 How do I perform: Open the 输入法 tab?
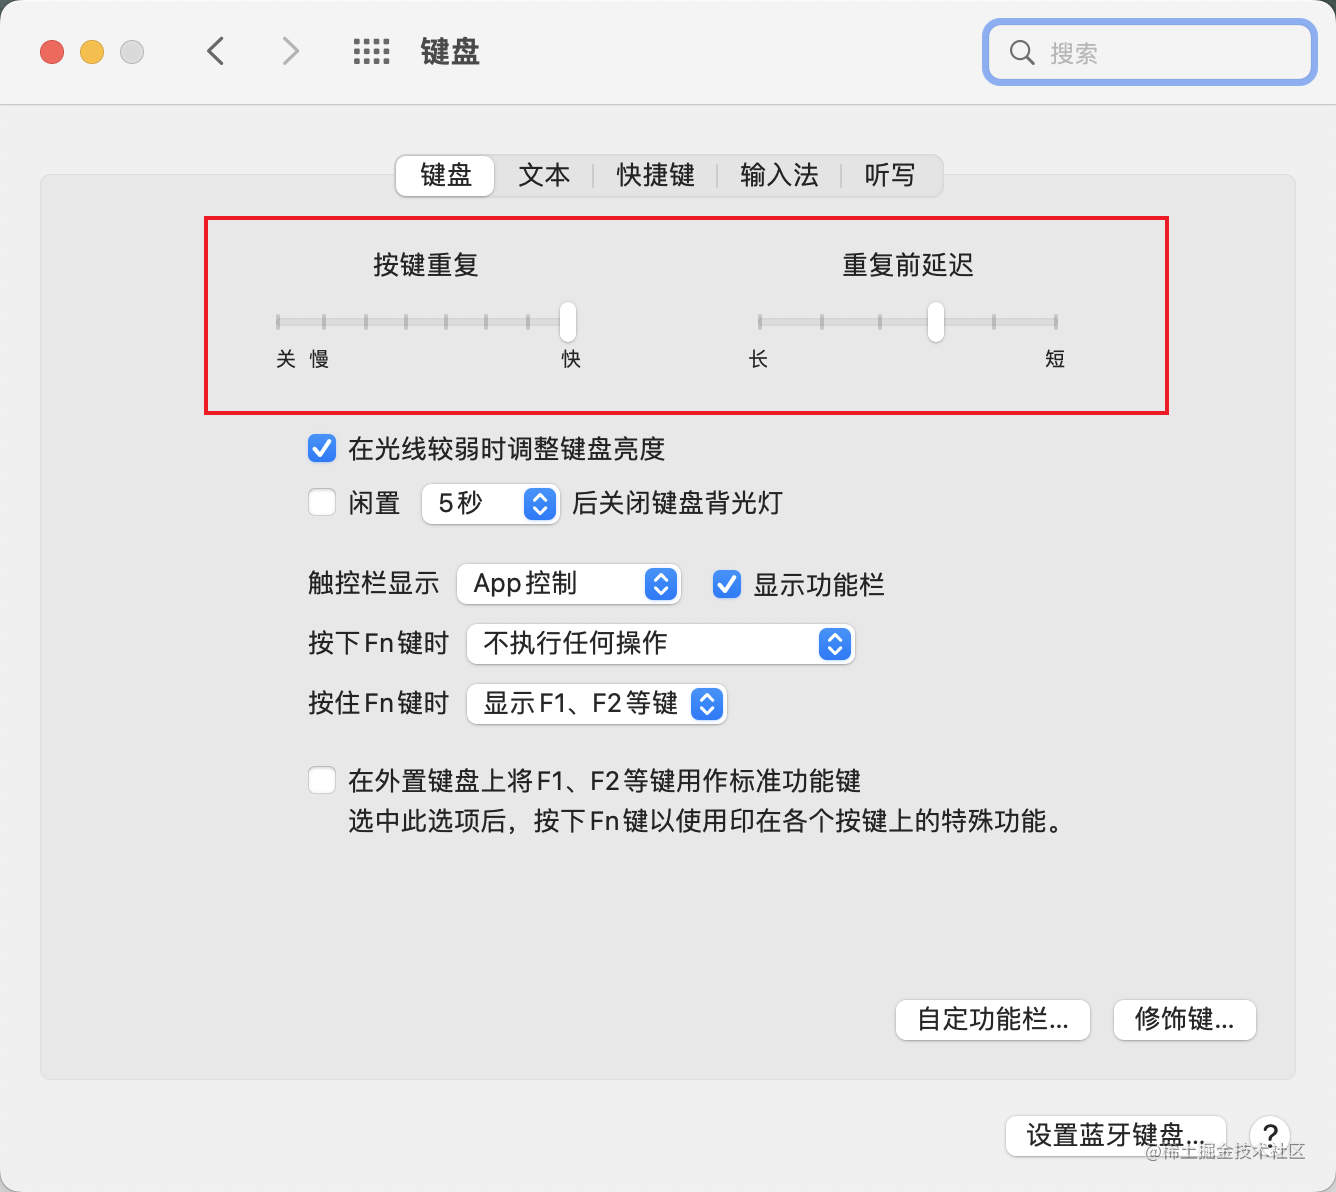(x=779, y=175)
